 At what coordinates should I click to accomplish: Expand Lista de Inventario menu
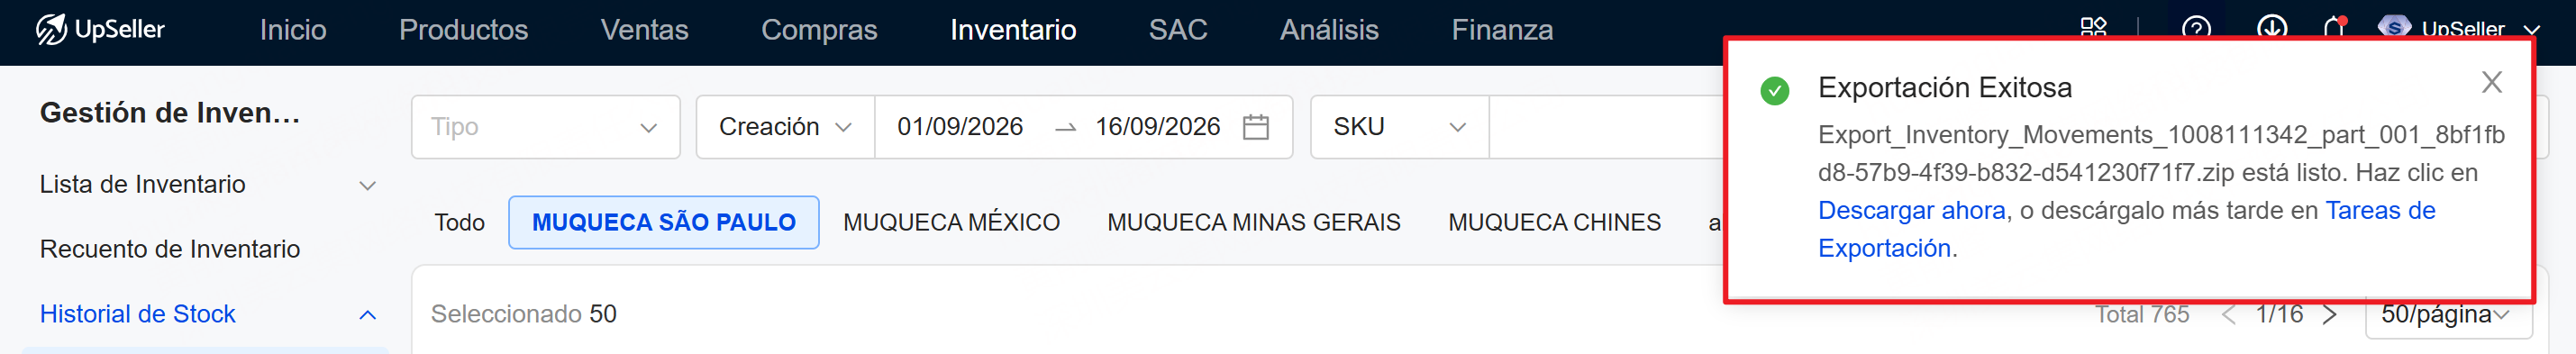point(207,185)
